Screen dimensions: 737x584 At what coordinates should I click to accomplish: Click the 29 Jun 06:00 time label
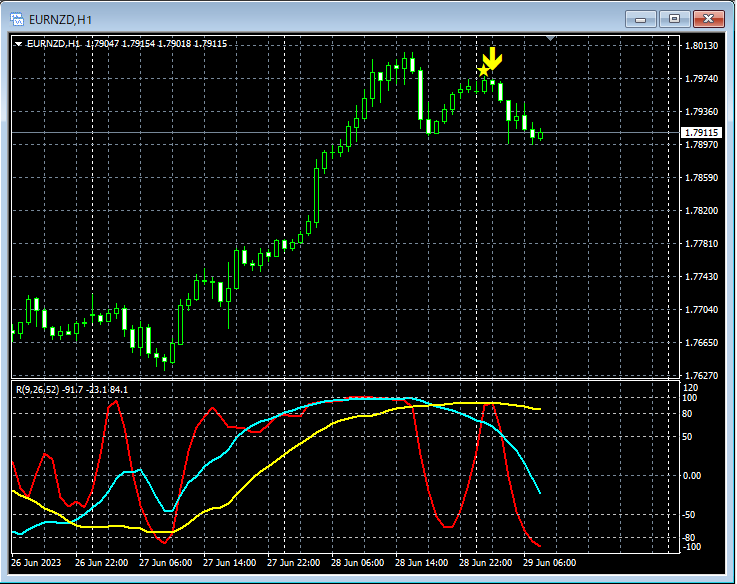click(550, 562)
